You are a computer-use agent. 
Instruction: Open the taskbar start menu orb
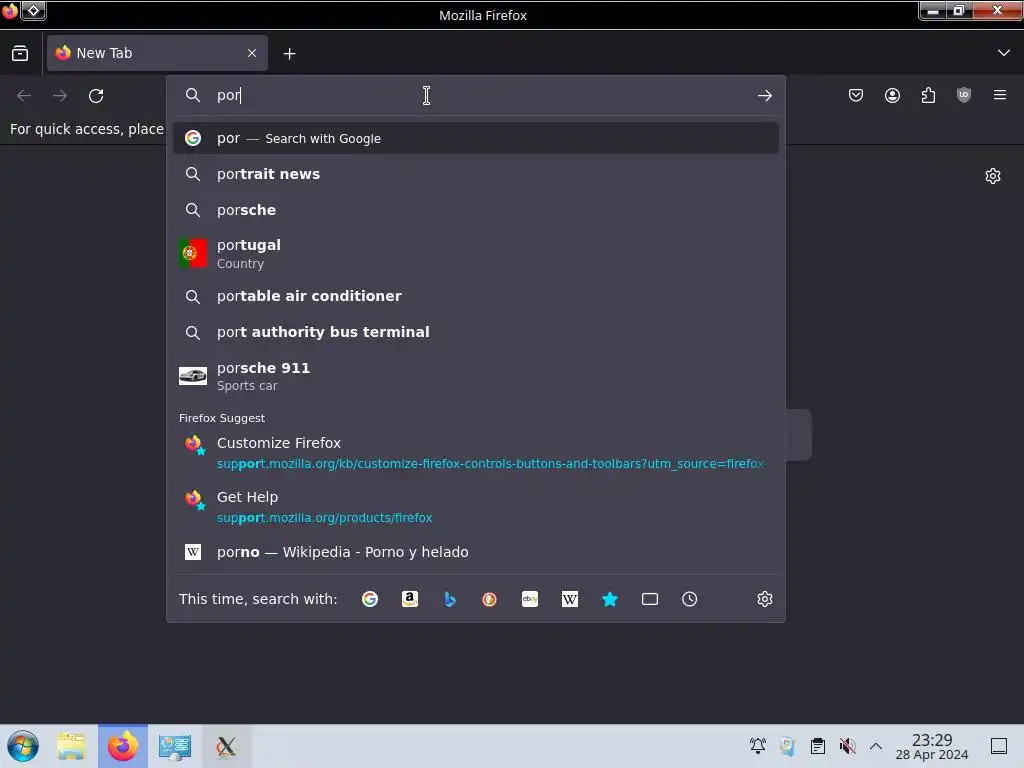pos(23,746)
